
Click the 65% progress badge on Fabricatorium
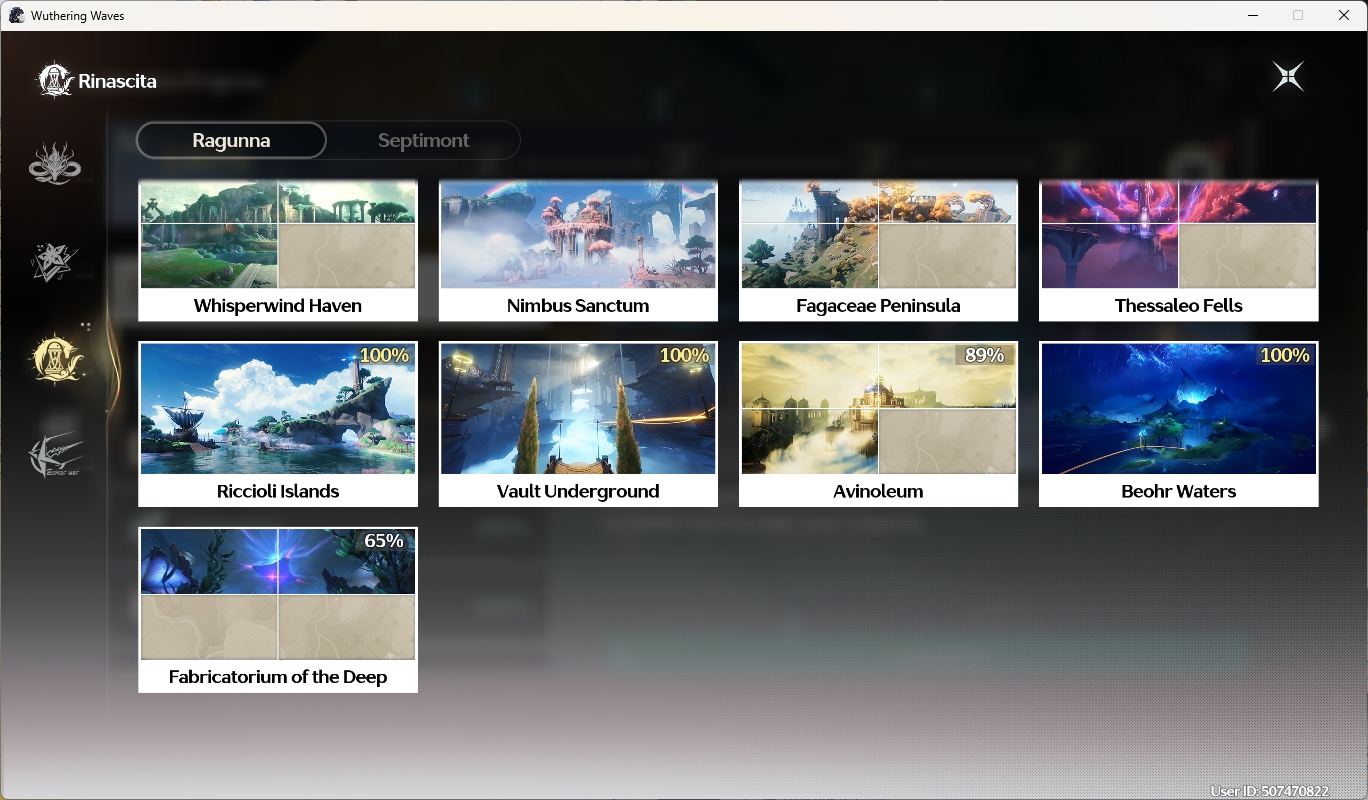click(384, 541)
